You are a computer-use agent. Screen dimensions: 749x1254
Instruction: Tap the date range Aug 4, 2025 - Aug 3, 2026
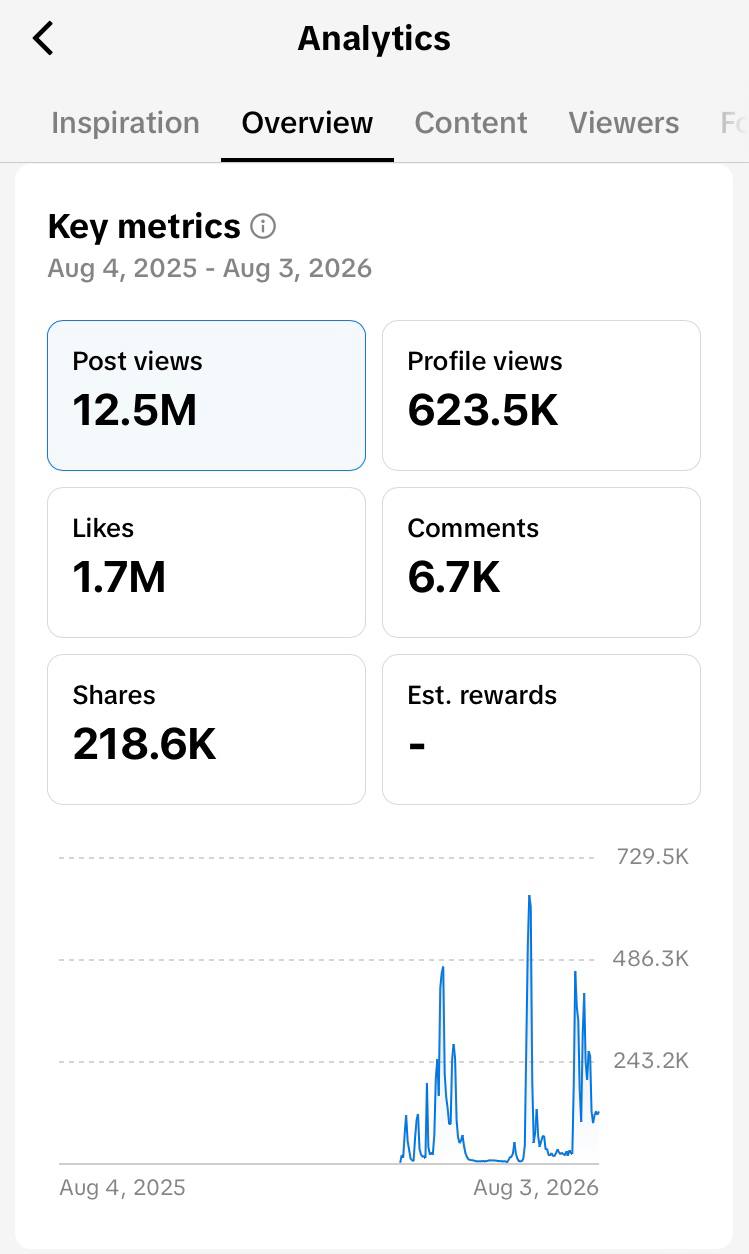click(210, 268)
